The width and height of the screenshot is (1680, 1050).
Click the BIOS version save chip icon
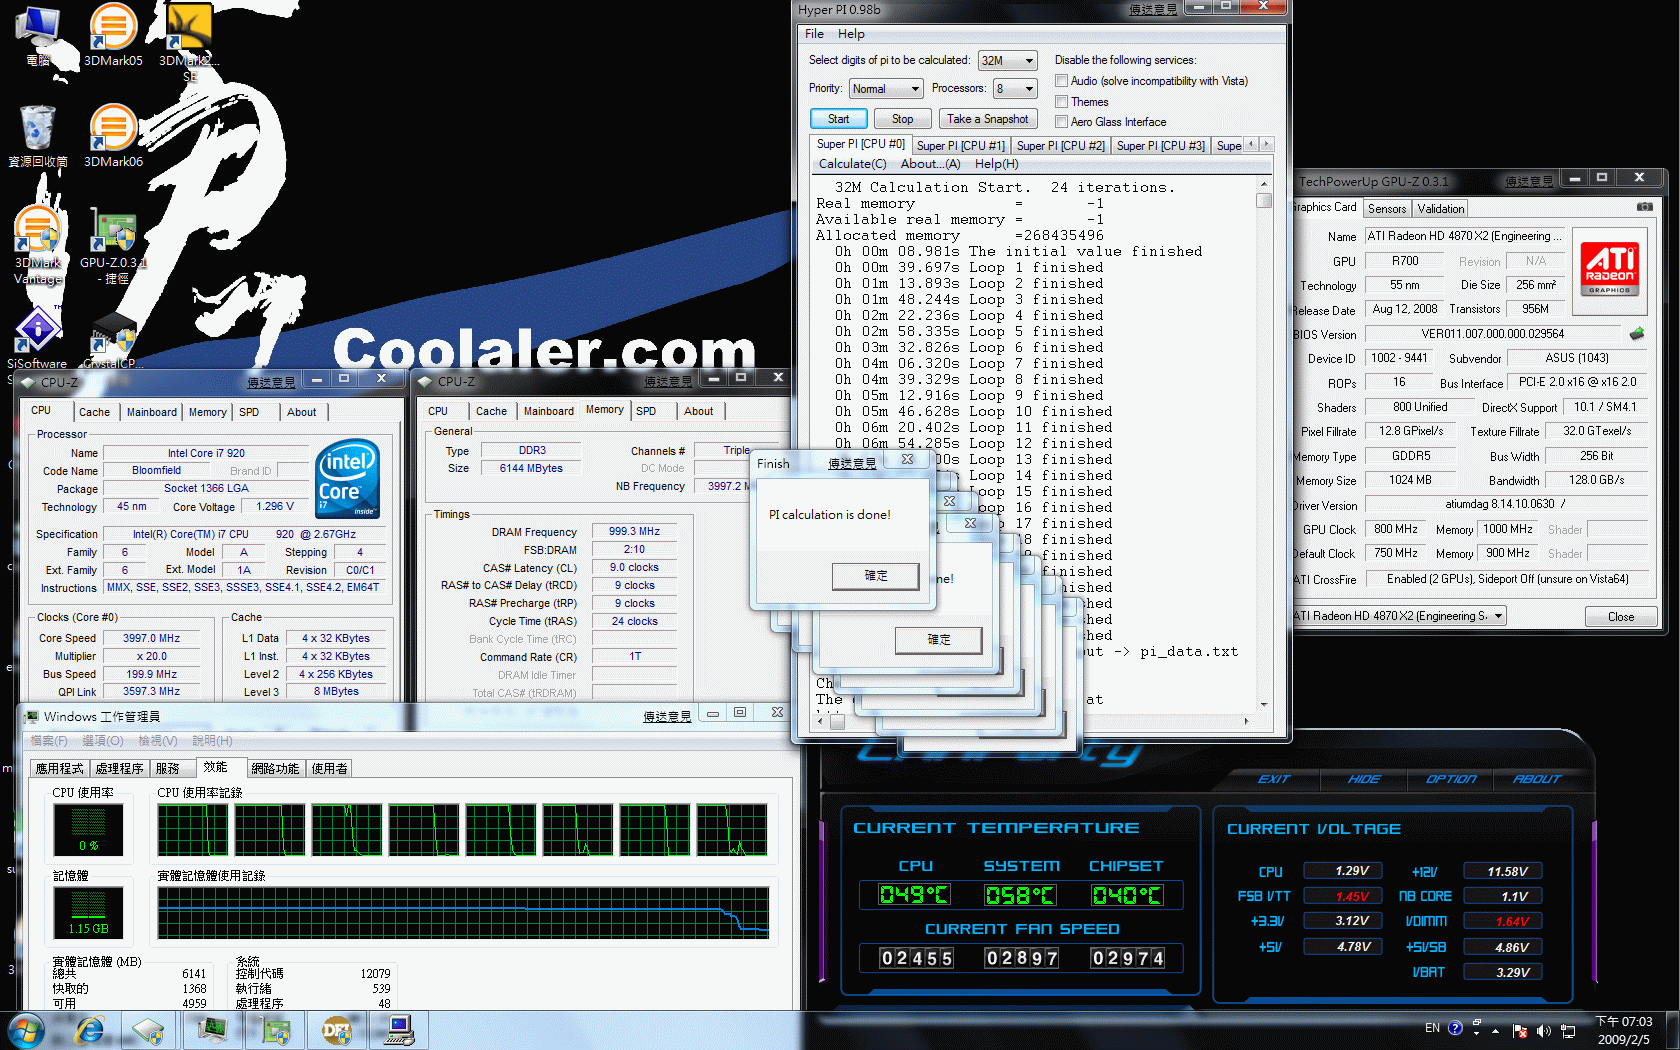coord(1637,333)
